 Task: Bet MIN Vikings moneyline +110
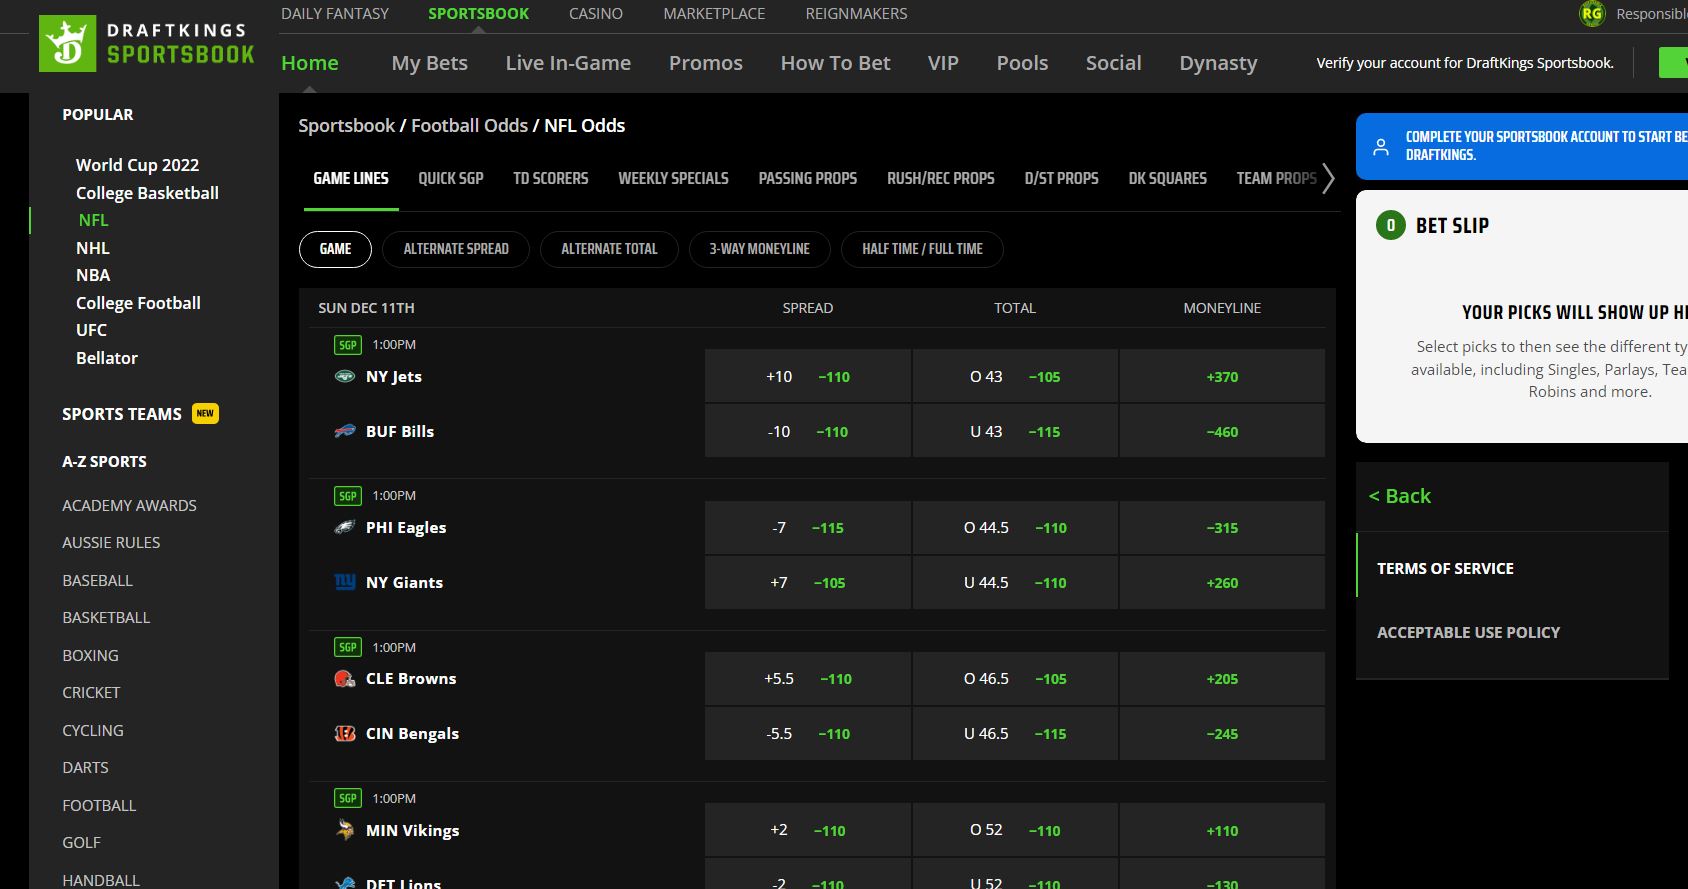pyautogui.click(x=1222, y=830)
